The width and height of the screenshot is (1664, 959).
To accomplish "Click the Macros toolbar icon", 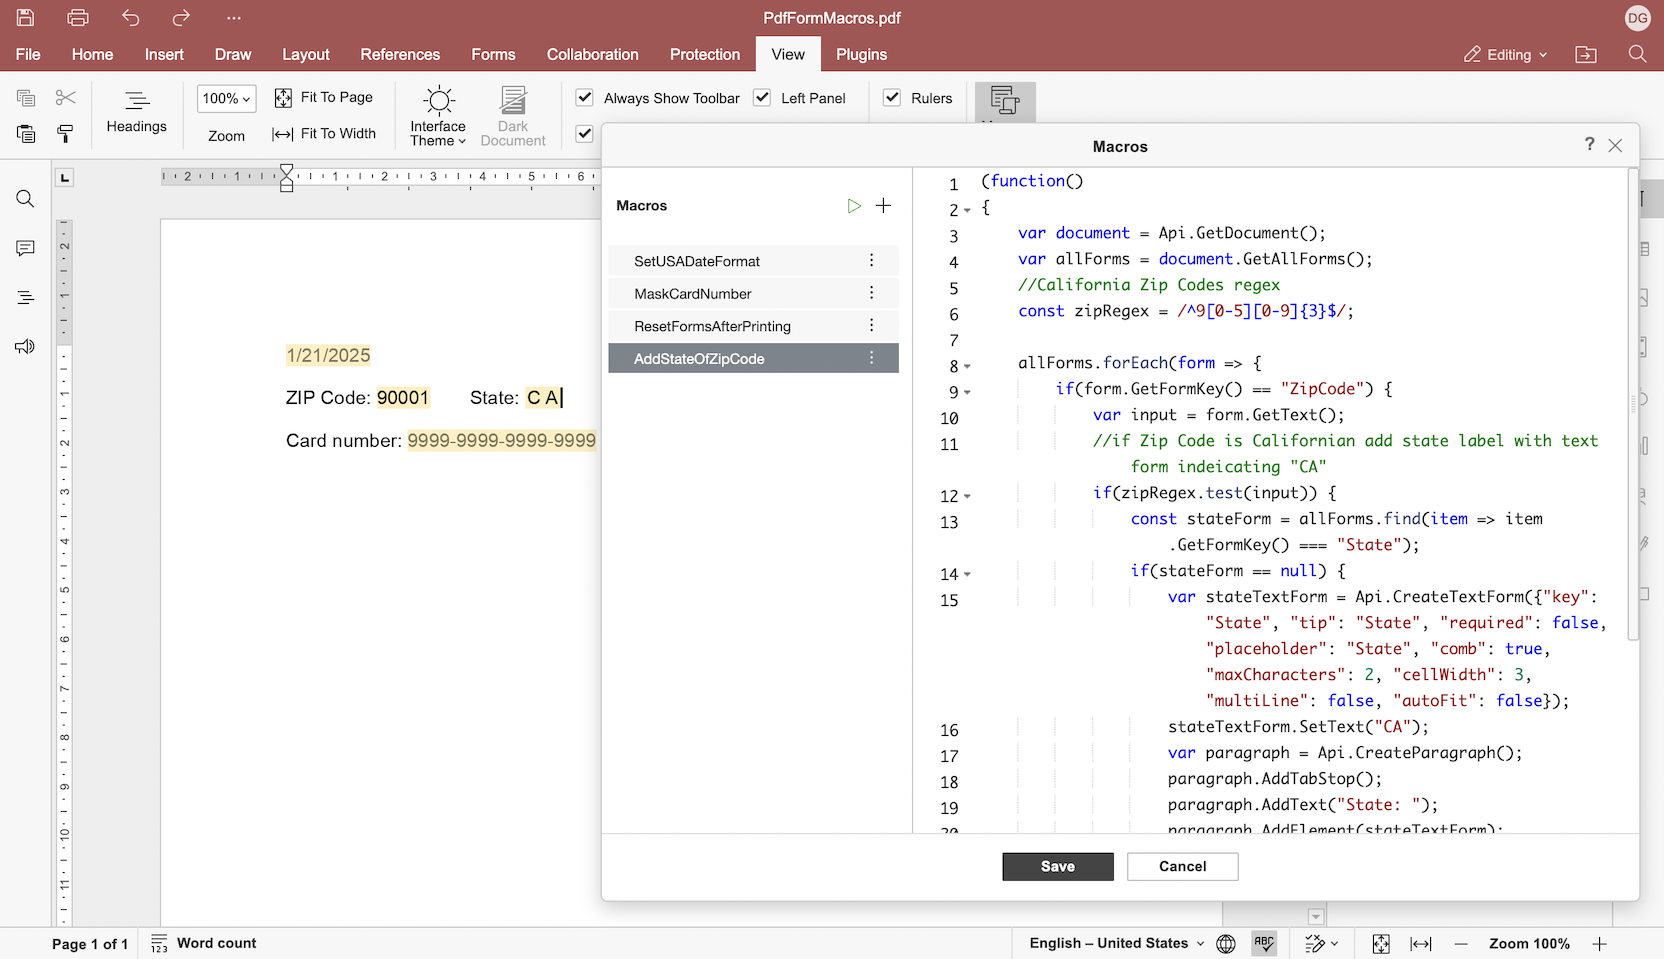I will [x=1005, y=101].
